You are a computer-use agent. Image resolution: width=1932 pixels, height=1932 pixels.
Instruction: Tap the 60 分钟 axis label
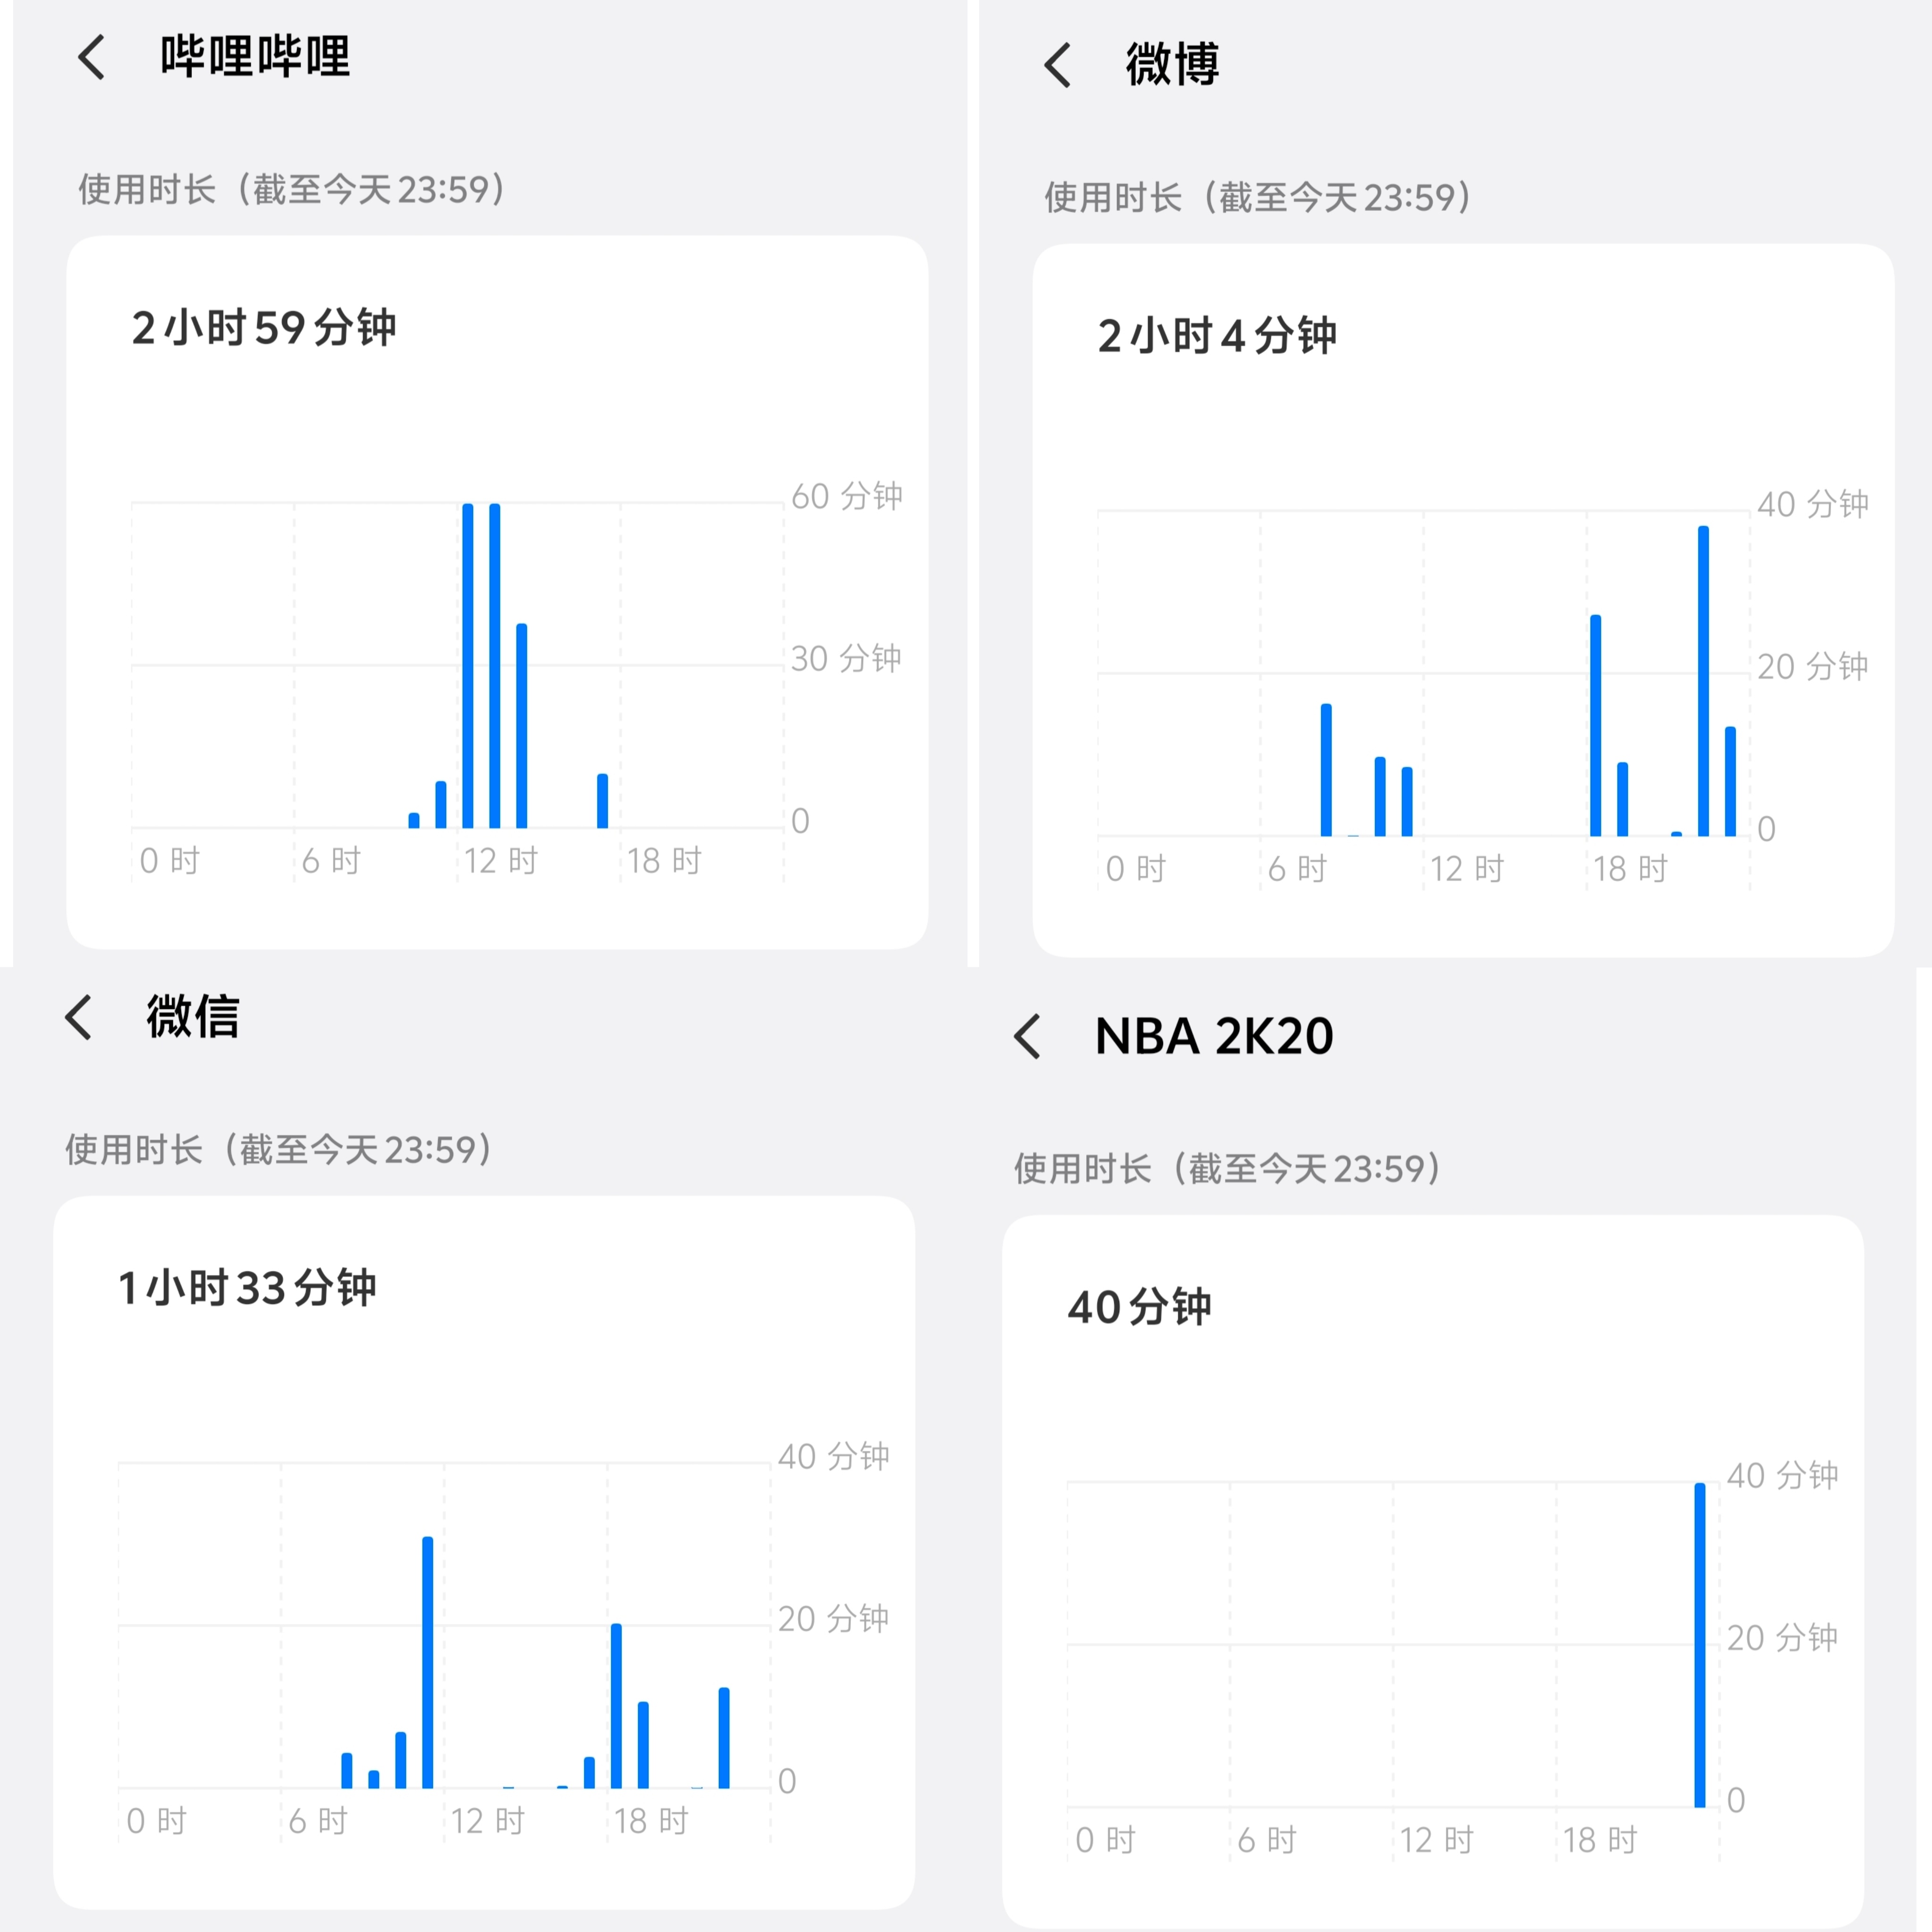pyautogui.click(x=846, y=496)
